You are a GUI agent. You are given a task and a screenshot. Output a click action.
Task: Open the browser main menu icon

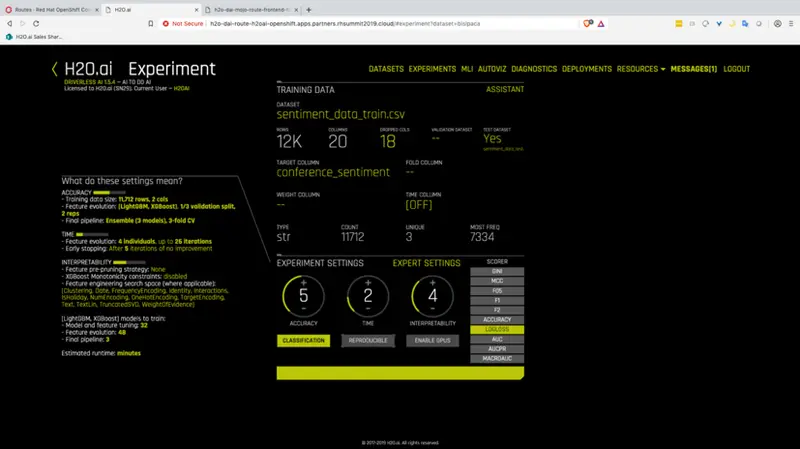click(791, 23)
